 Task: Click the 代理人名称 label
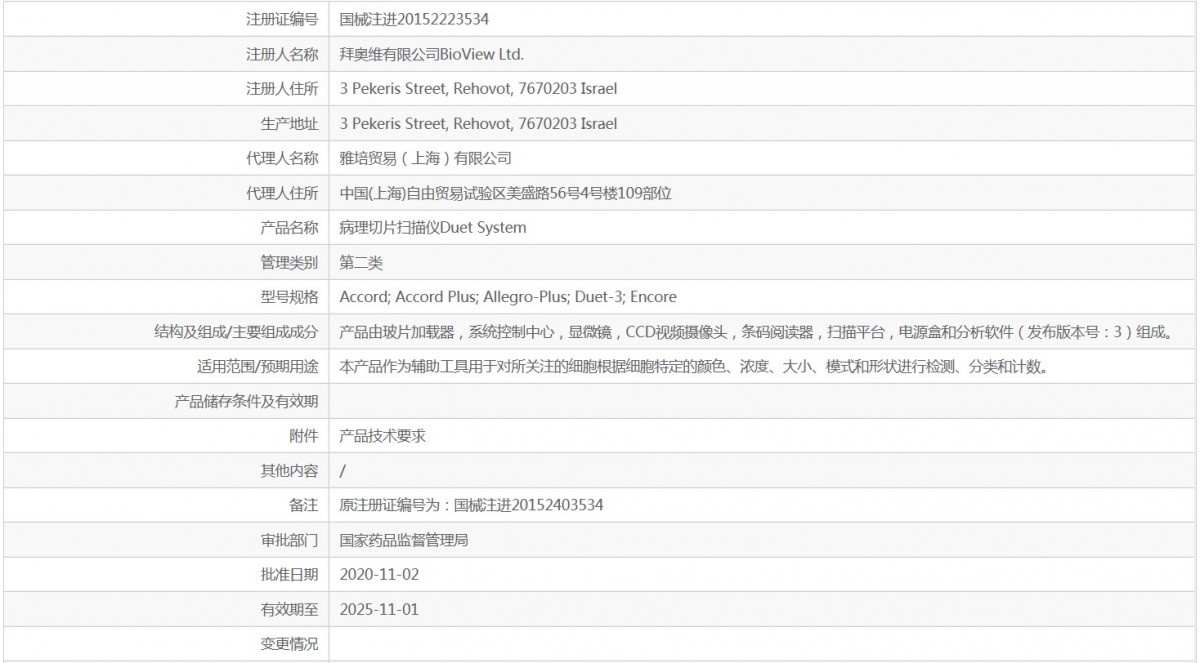click(282, 158)
